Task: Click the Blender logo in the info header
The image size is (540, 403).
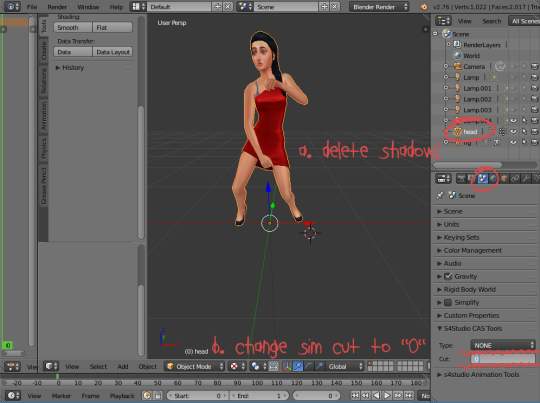Action: [424, 7]
